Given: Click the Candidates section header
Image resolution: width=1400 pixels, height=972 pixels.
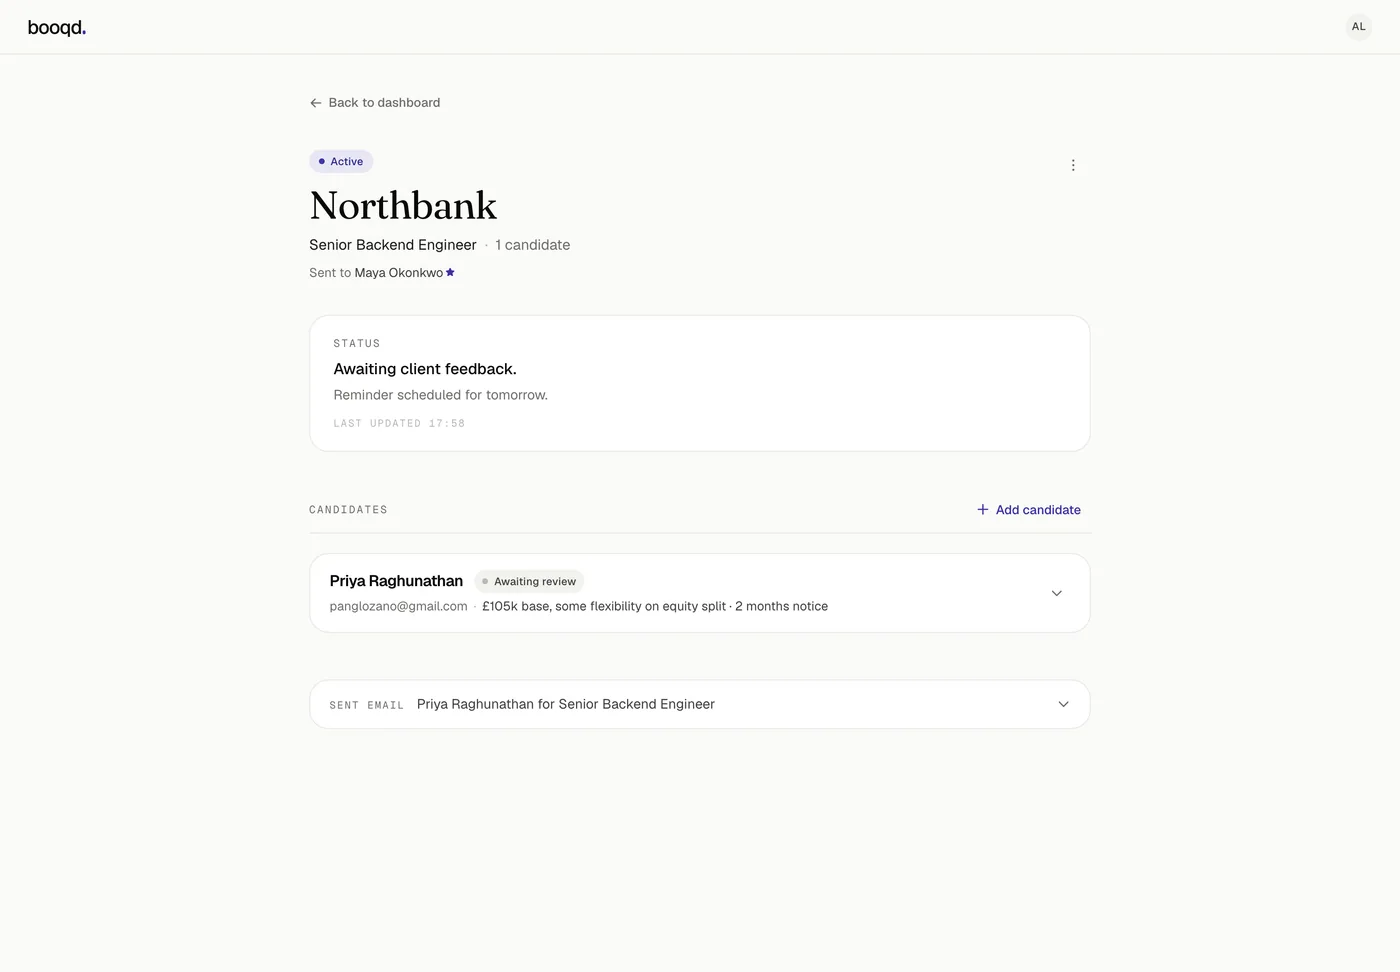Looking at the screenshot, I should (348, 510).
